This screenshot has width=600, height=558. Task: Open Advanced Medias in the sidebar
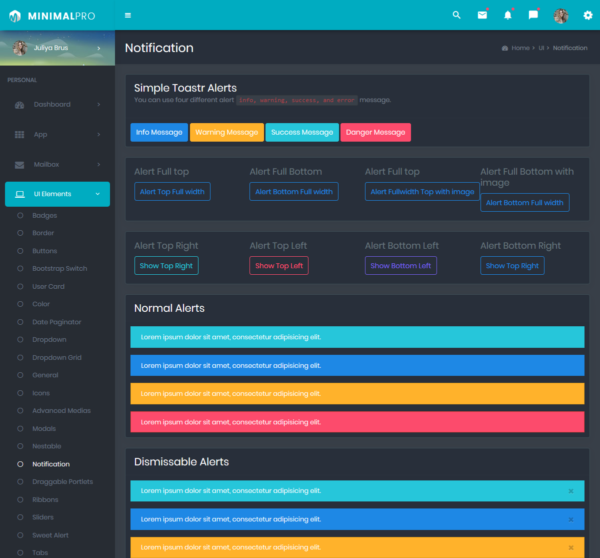point(61,411)
